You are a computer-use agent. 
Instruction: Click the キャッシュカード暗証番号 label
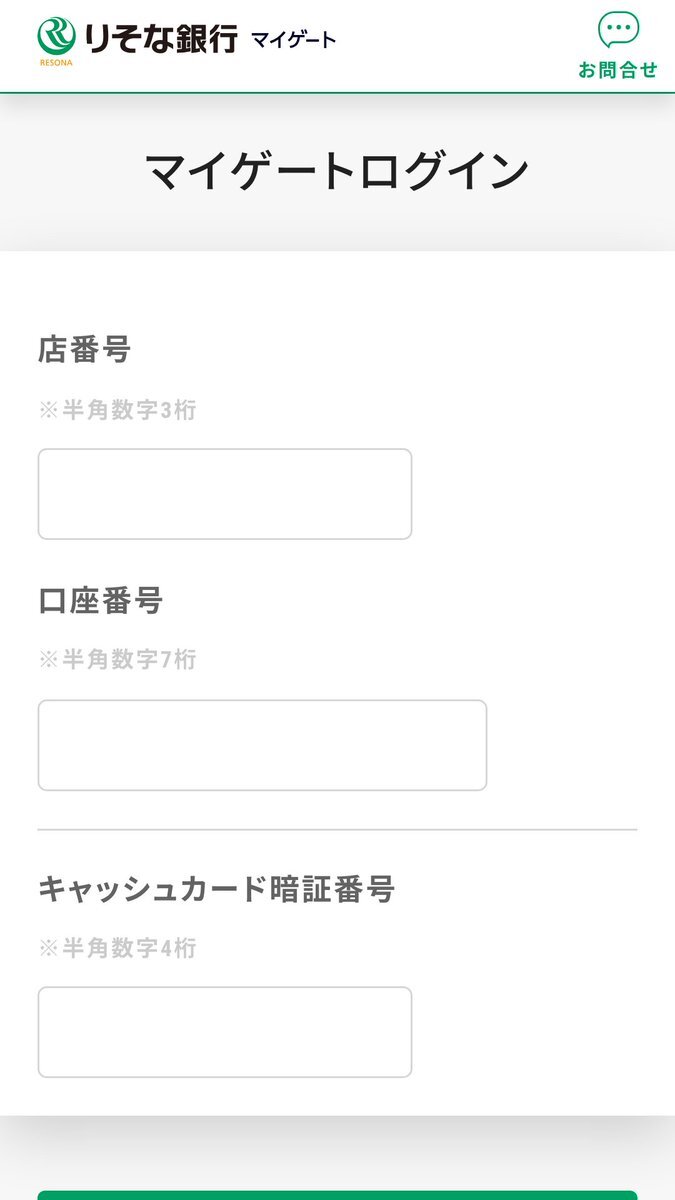[x=217, y=889]
